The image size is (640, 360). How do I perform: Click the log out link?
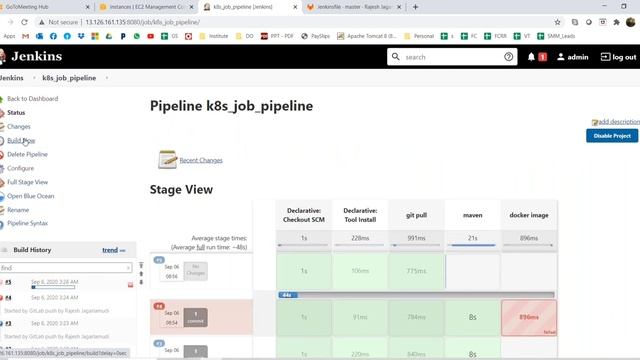(x=618, y=57)
